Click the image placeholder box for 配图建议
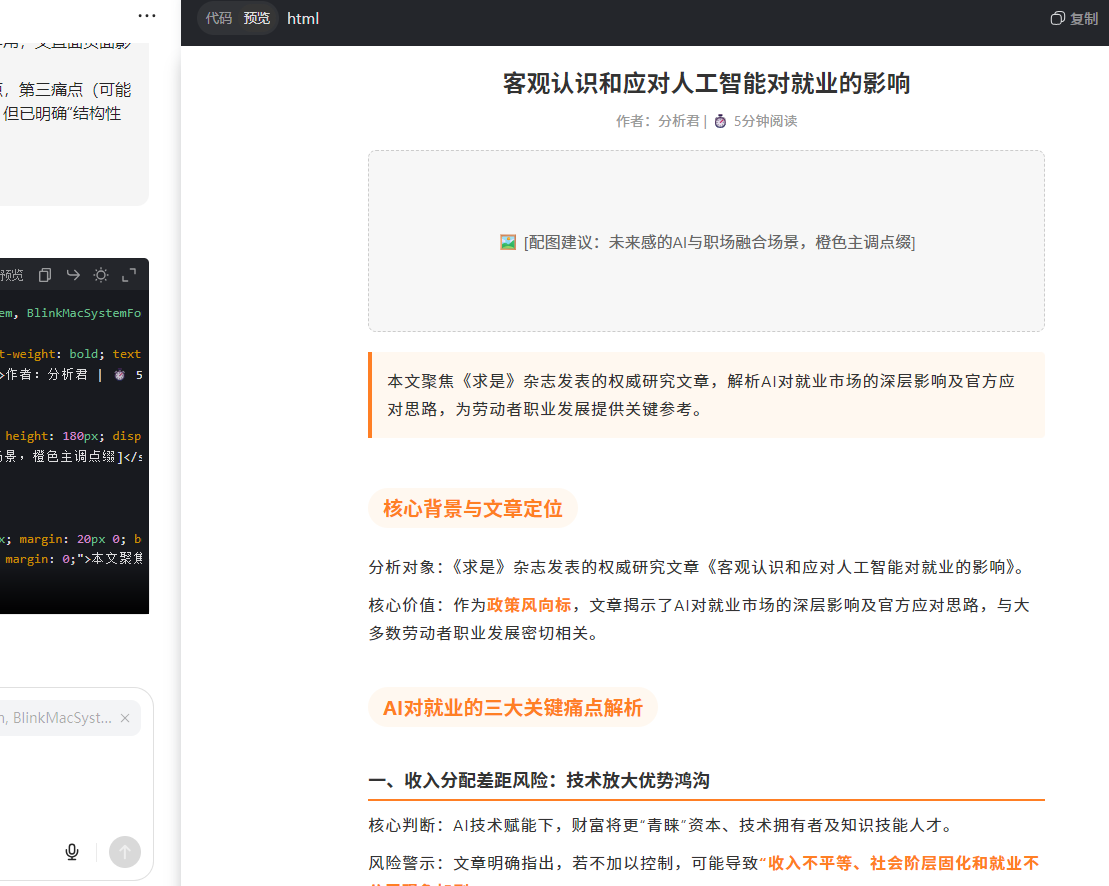 [706, 241]
